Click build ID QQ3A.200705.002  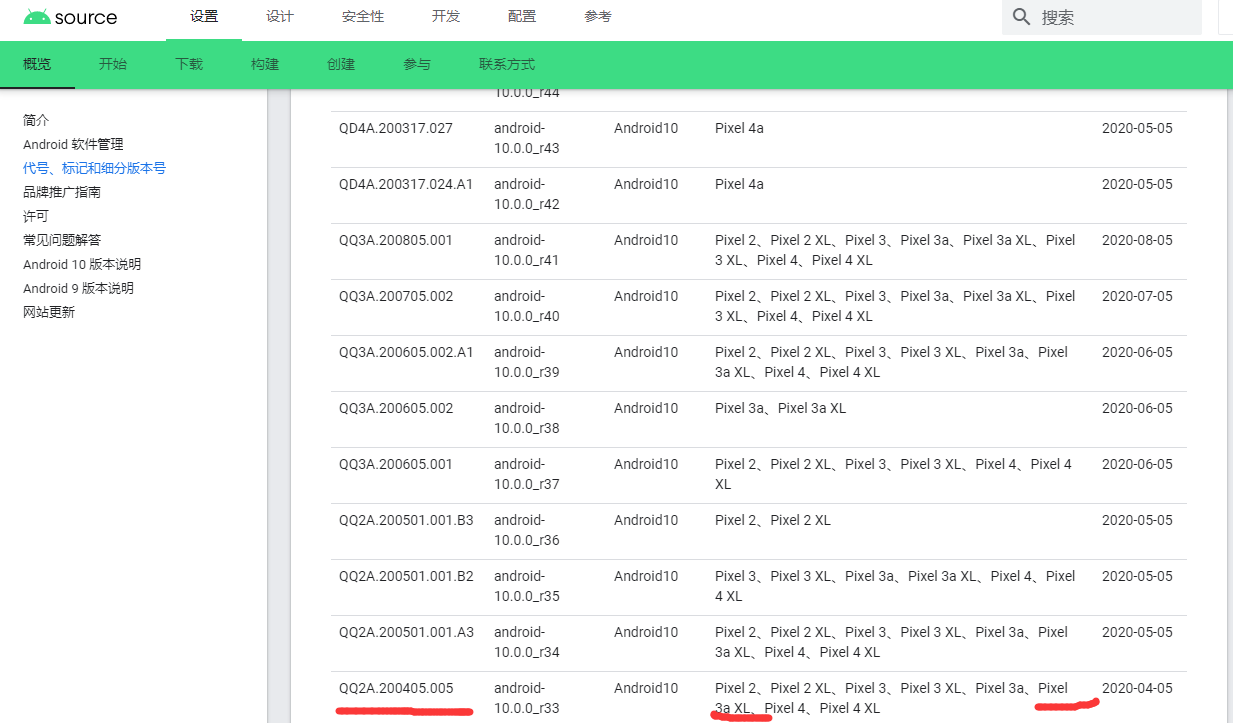[x=396, y=296]
